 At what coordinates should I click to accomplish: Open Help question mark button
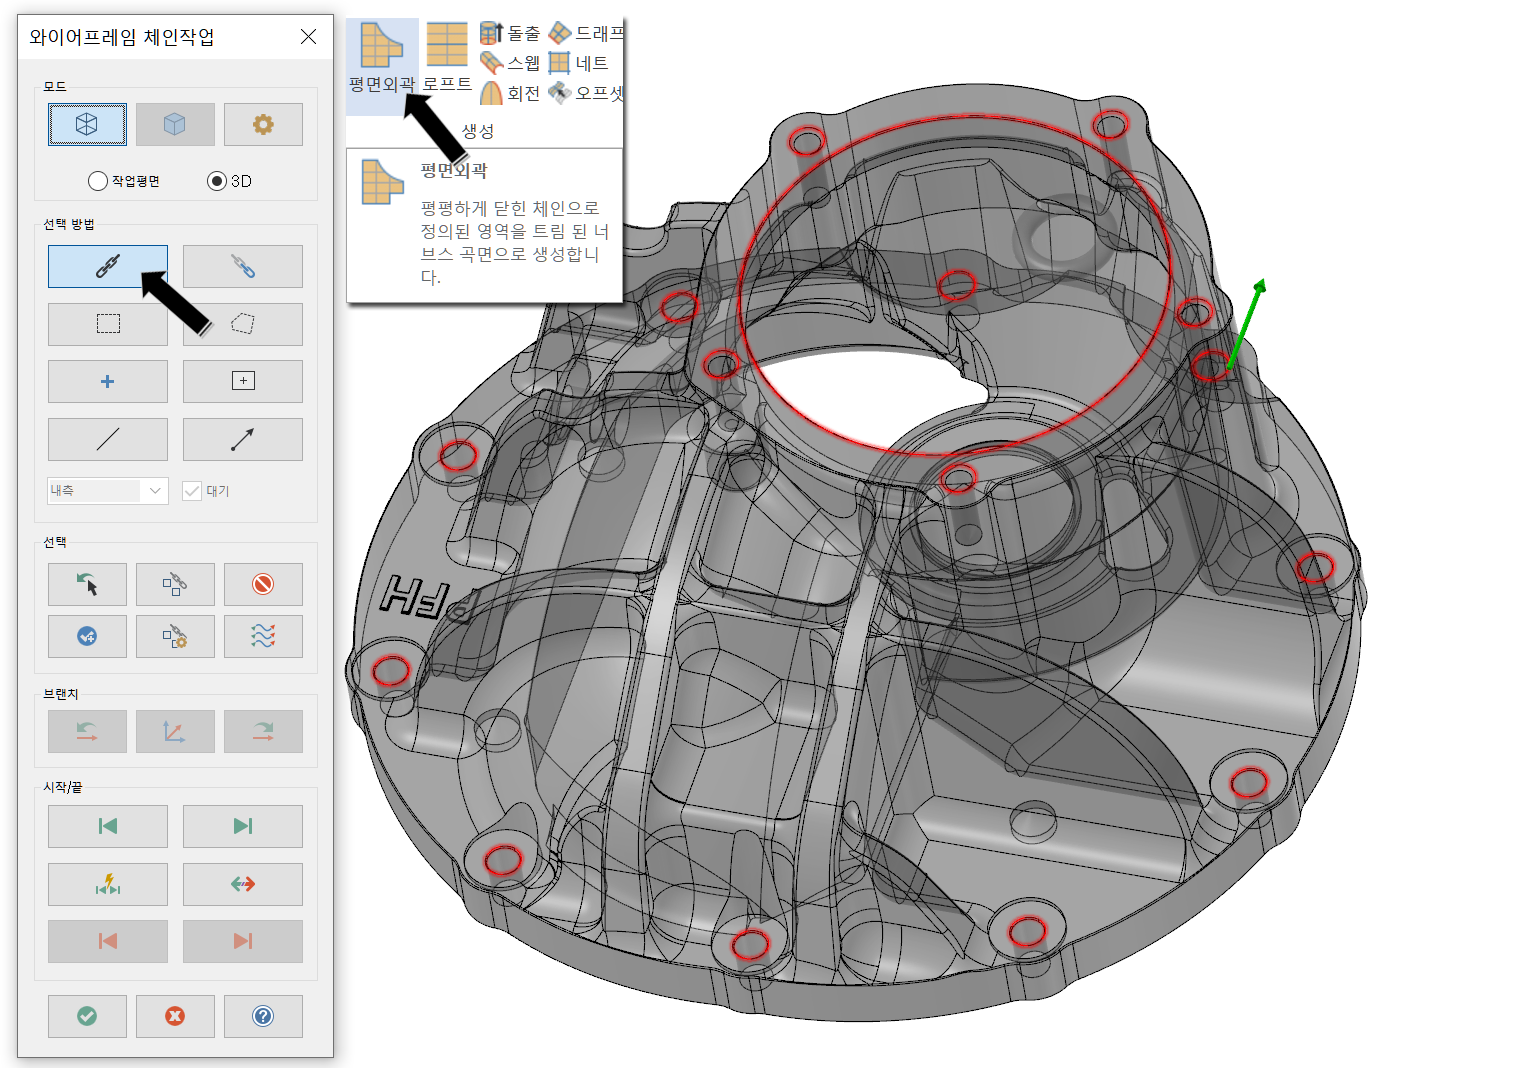pyautogui.click(x=263, y=1016)
